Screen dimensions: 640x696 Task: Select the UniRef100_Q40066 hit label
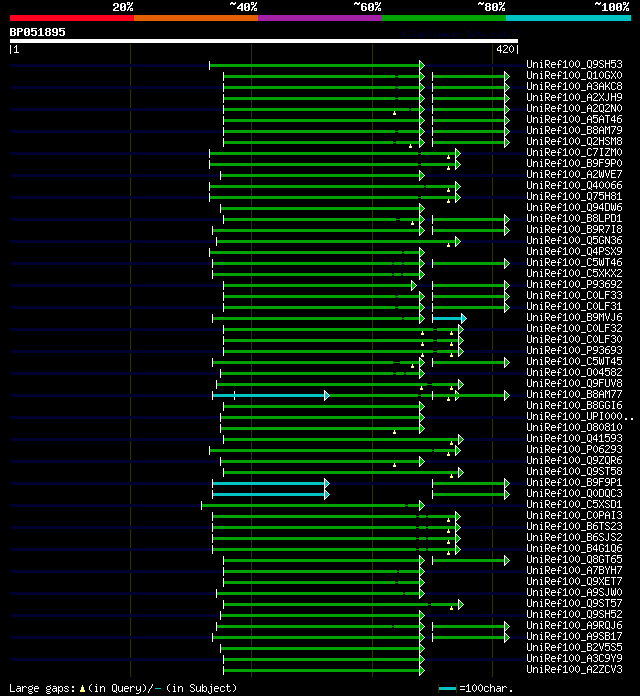(x=574, y=186)
